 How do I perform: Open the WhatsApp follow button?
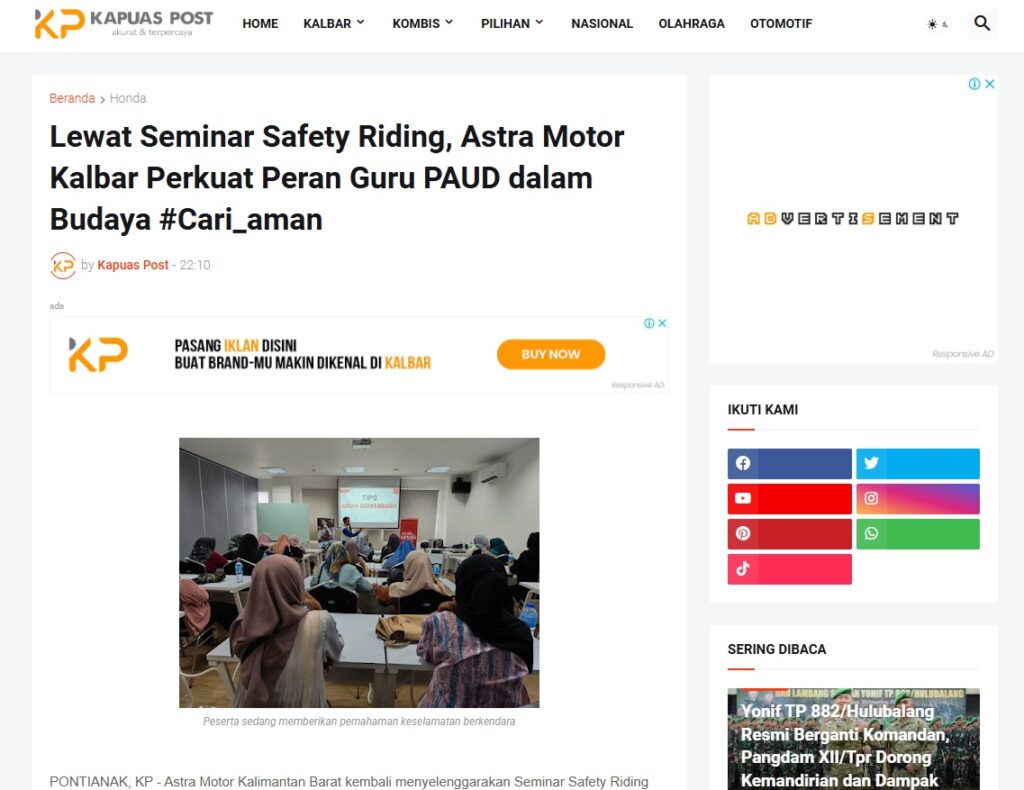pos(918,534)
